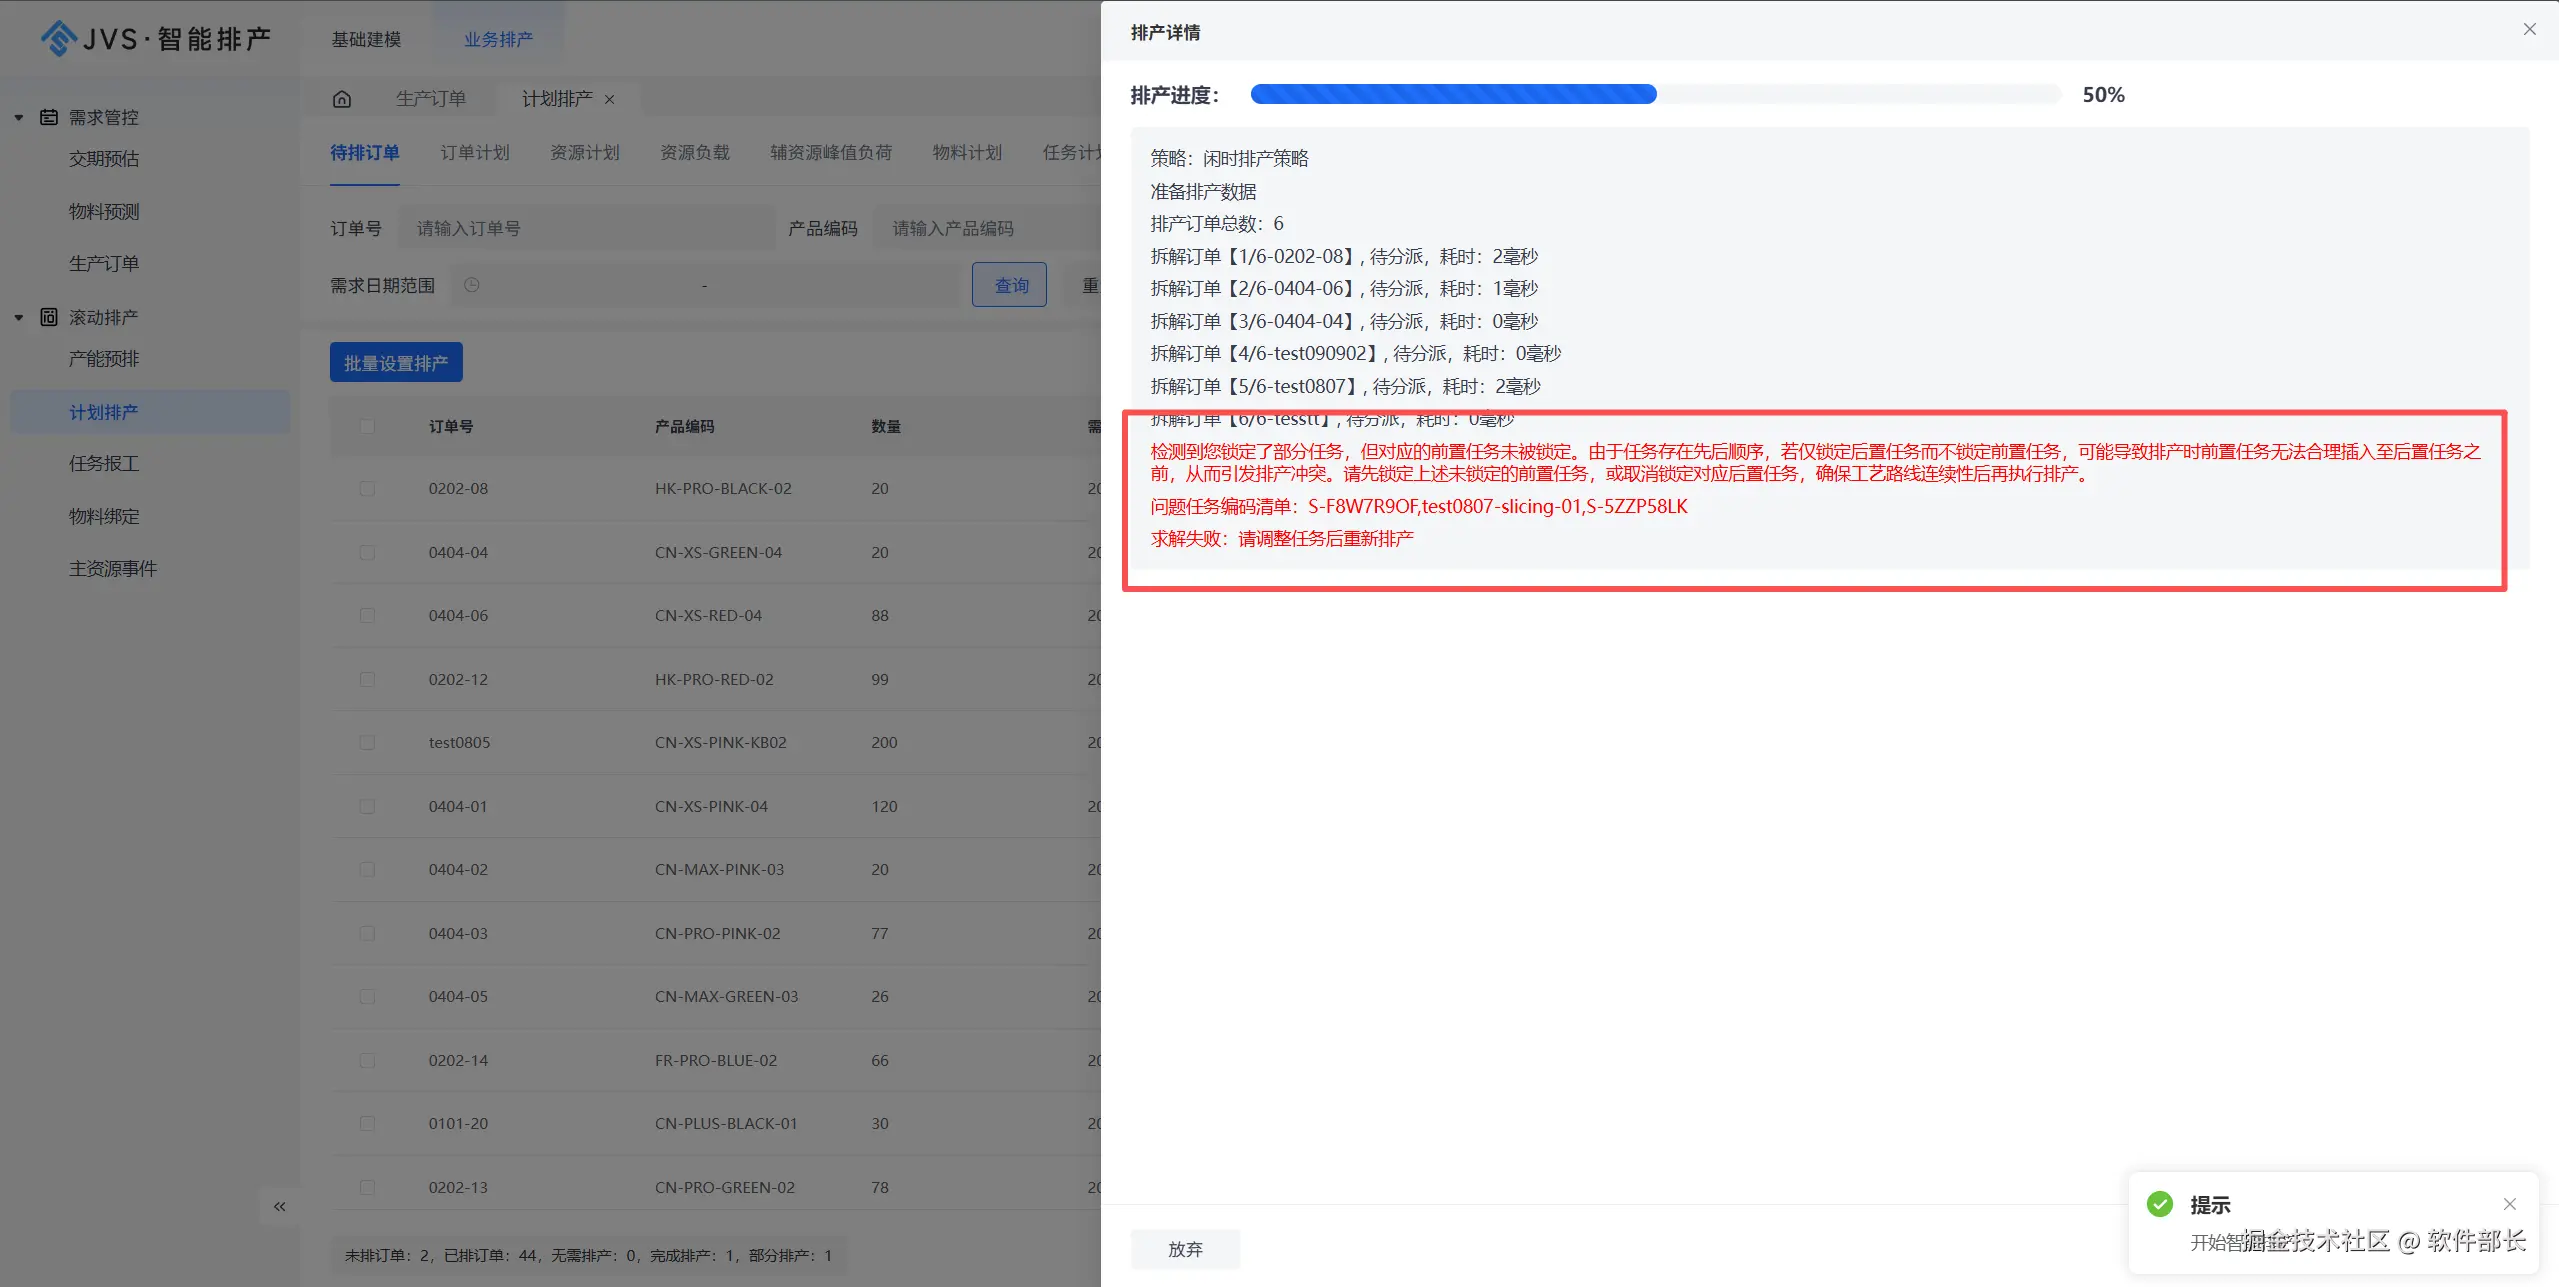Click the 批量设置排产 button
This screenshot has width=2559, height=1287.
coord(396,363)
